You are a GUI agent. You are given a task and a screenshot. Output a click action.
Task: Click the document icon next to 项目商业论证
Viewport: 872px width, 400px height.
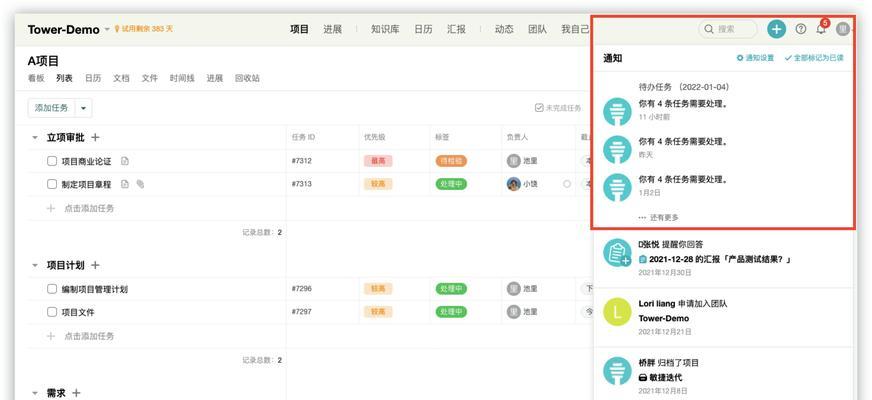tap(125, 161)
